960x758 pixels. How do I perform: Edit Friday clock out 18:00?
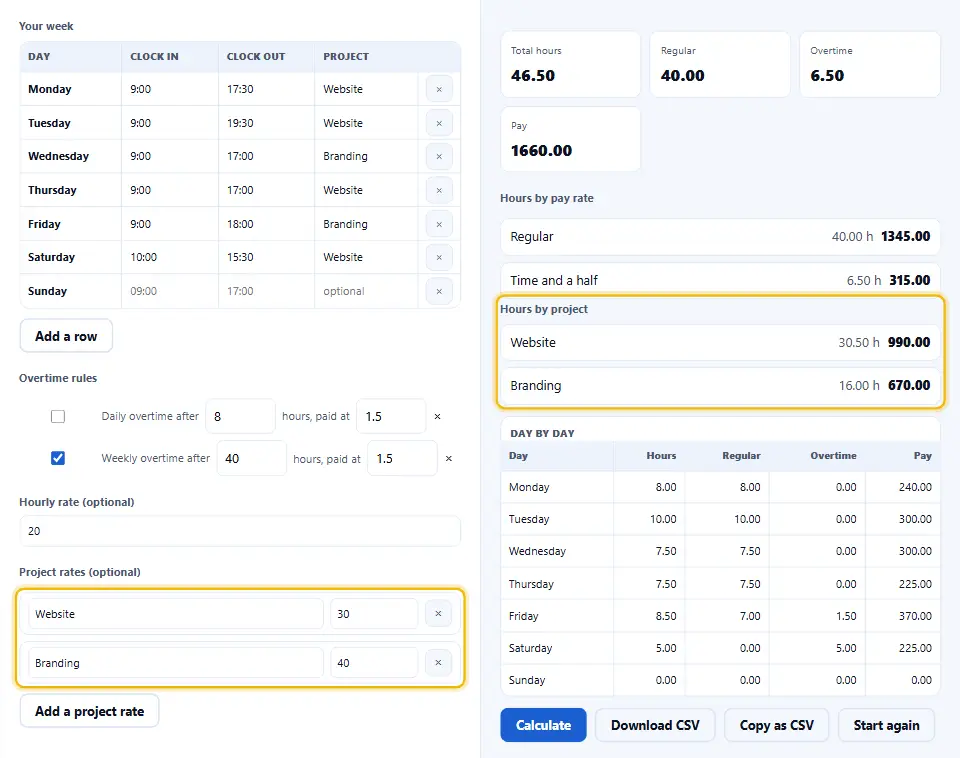click(x=266, y=224)
